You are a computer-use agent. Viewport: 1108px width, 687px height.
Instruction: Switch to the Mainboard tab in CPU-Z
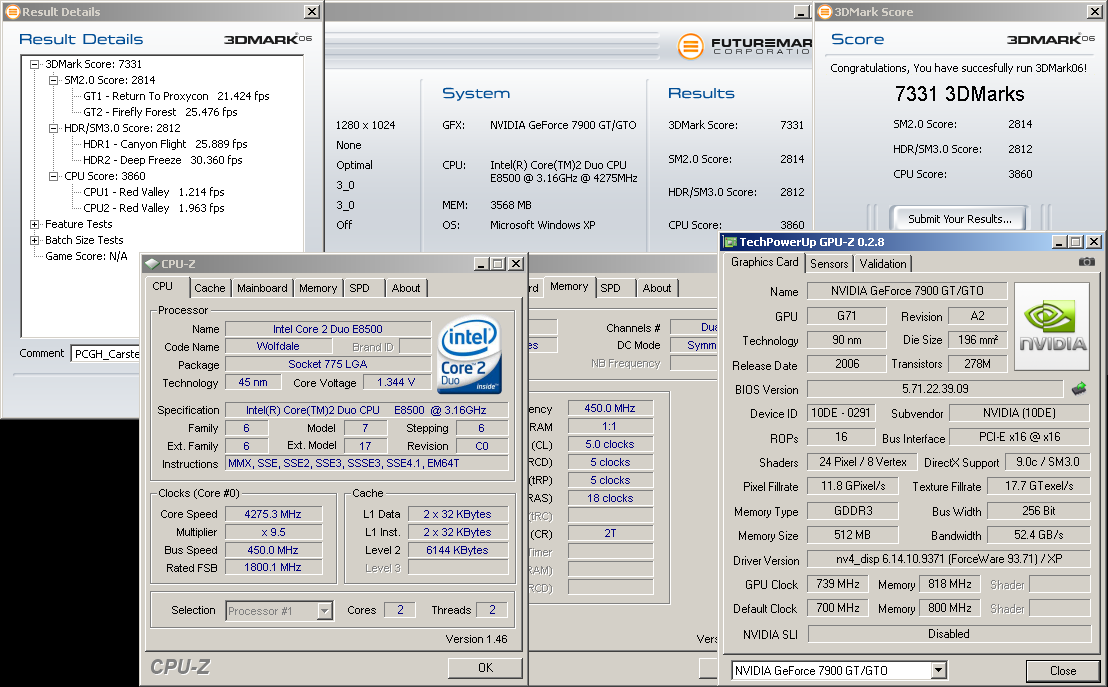pos(262,288)
